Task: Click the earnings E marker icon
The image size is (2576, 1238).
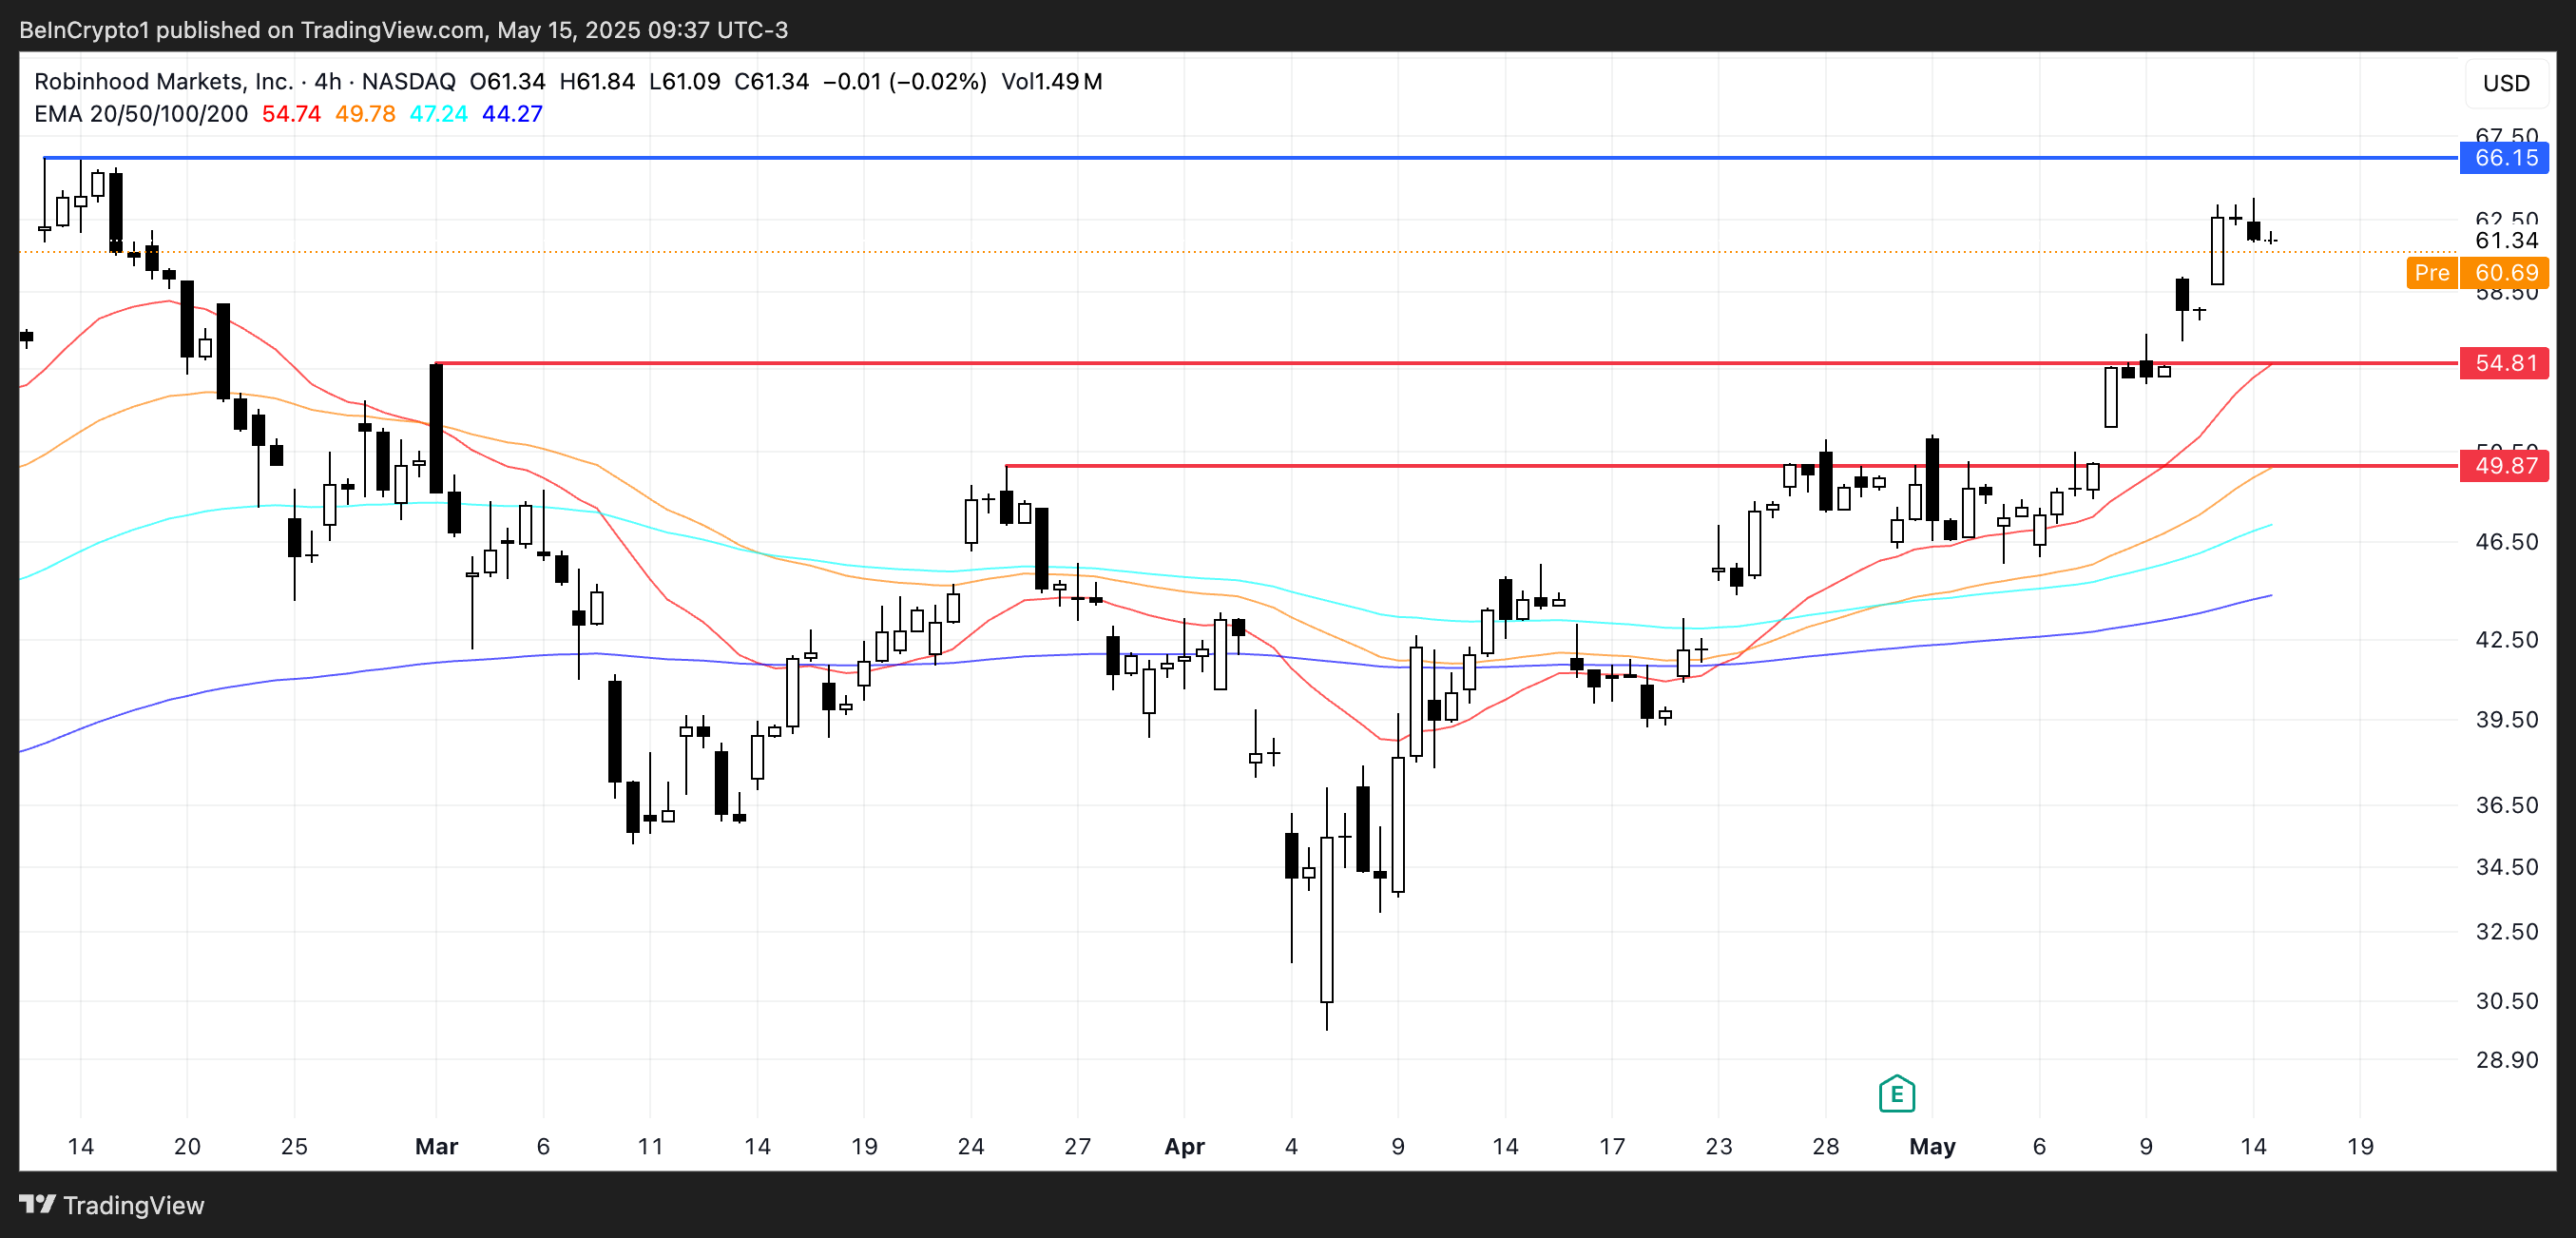Action: pos(1896,1093)
